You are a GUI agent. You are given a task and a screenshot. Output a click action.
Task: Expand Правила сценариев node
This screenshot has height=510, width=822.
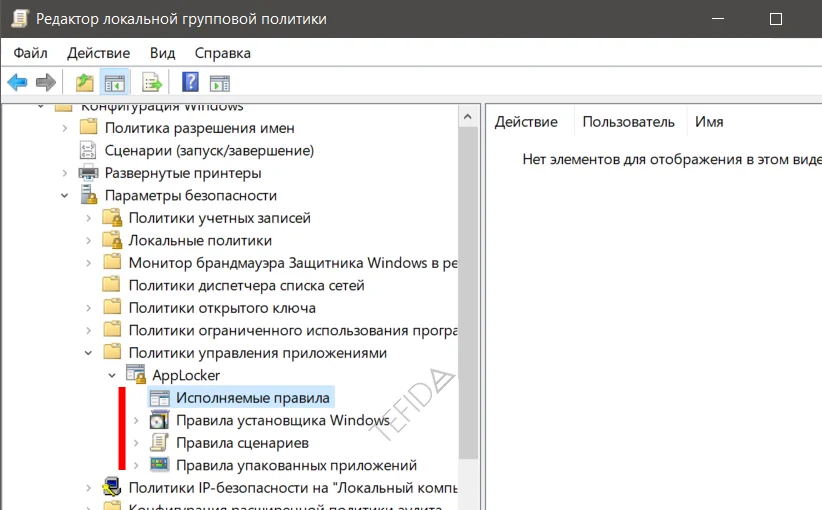click(x=136, y=443)
